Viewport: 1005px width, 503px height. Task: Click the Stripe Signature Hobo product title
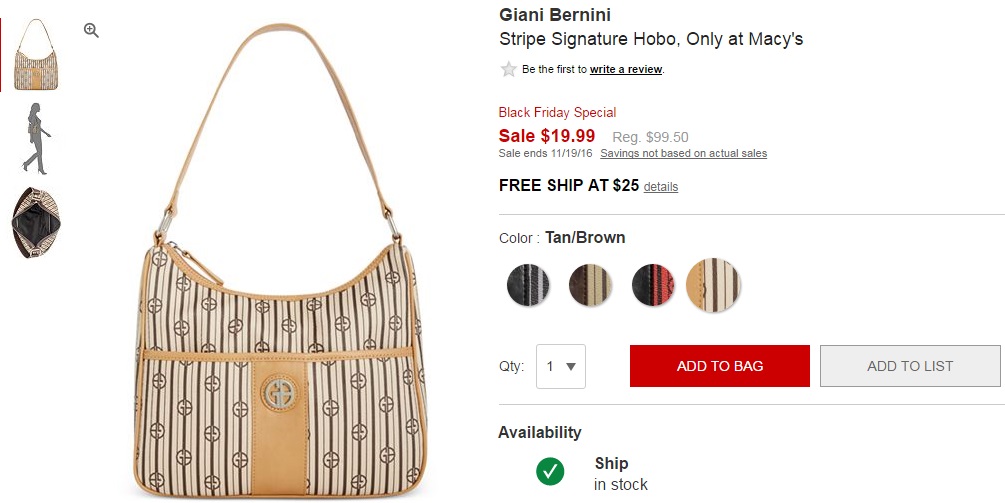(x=650, y=40)
